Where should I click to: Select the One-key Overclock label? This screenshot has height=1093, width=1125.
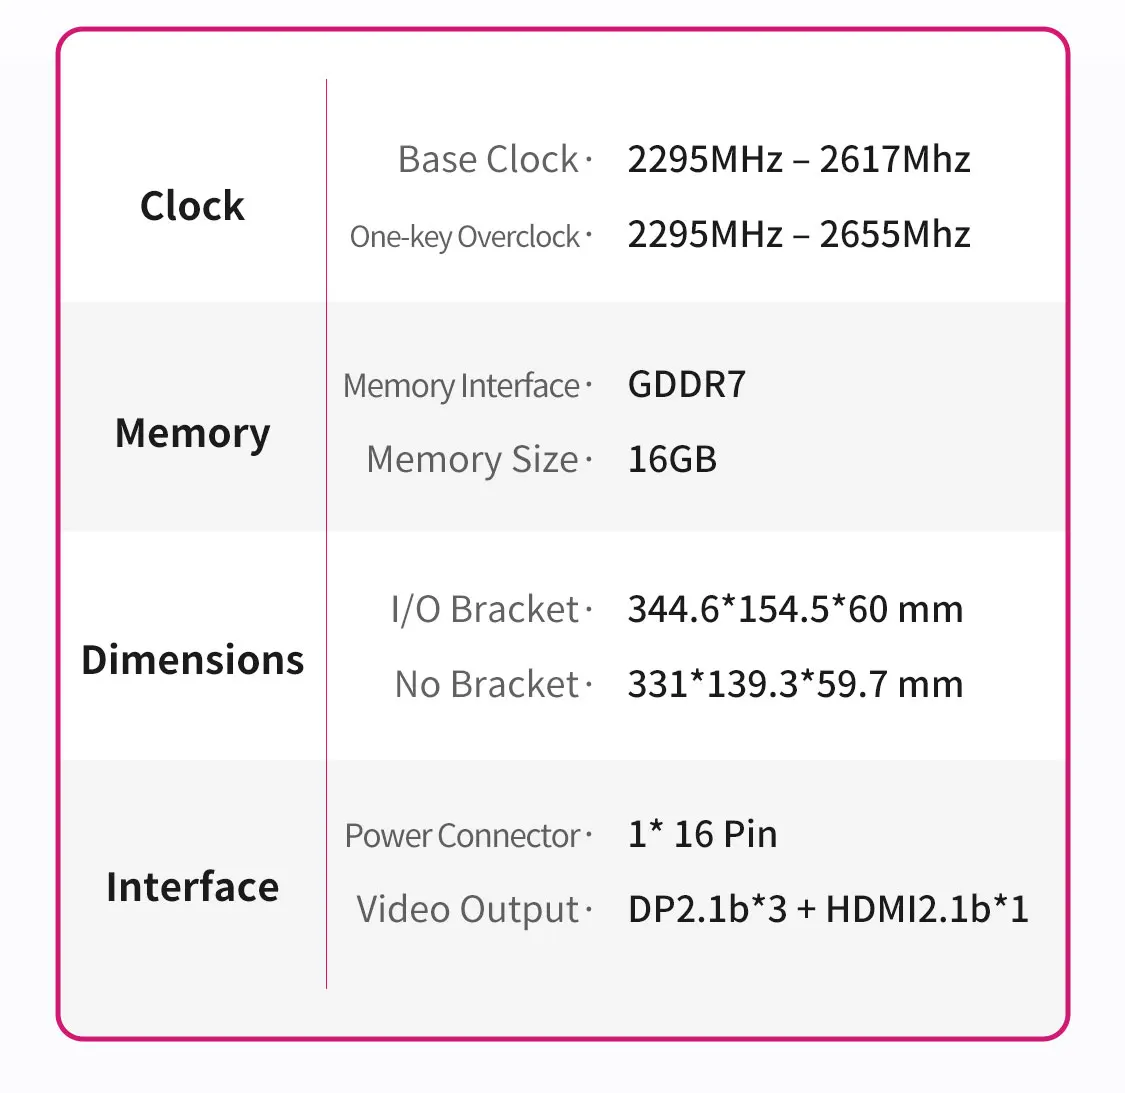(x=465, y=236)
